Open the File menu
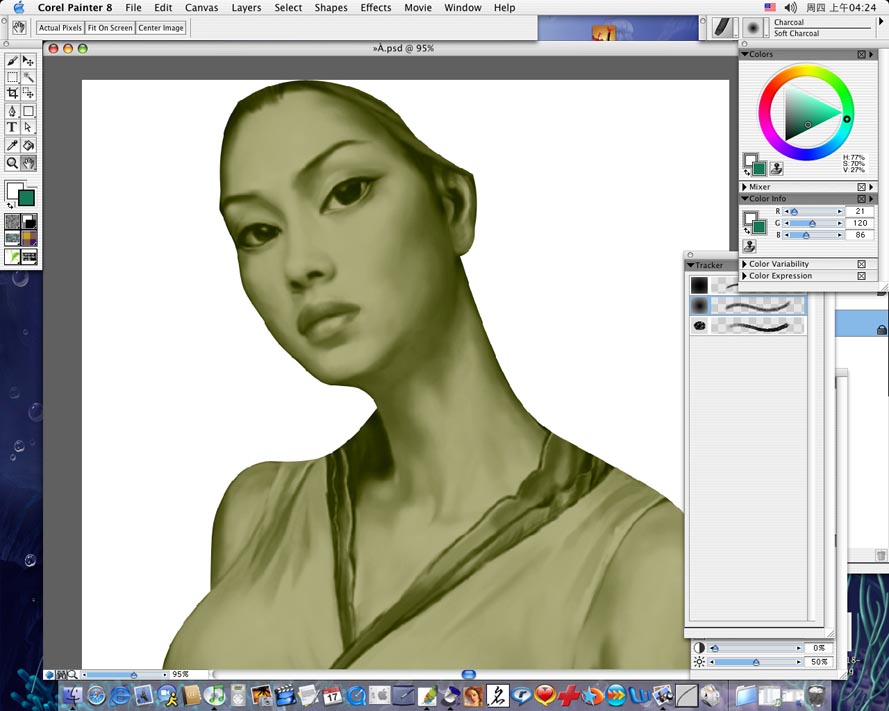889x711 pixels. click(133, 8)
